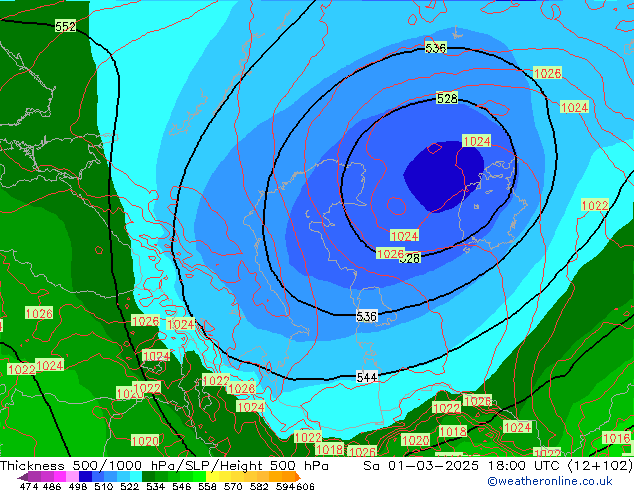Click the date 'Sa 01-03-2025 18:00 UTC'
The image size is (634, 490).
coord(463,466)
